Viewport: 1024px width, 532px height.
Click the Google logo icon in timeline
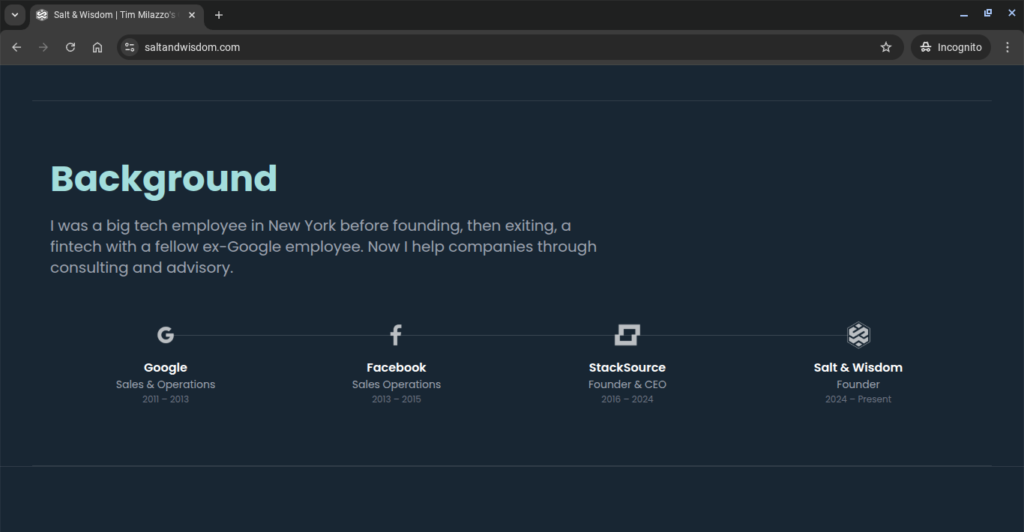[165, 335]
